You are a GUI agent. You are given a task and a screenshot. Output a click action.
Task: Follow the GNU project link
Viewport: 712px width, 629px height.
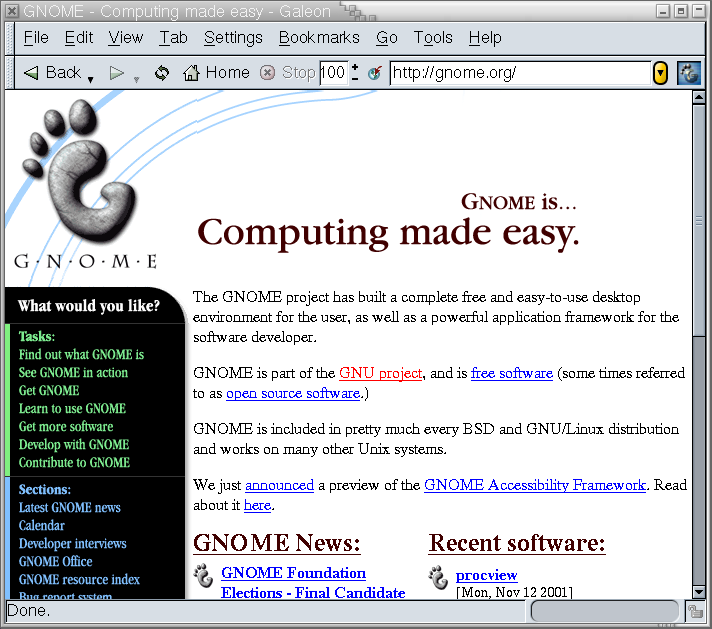381,373
